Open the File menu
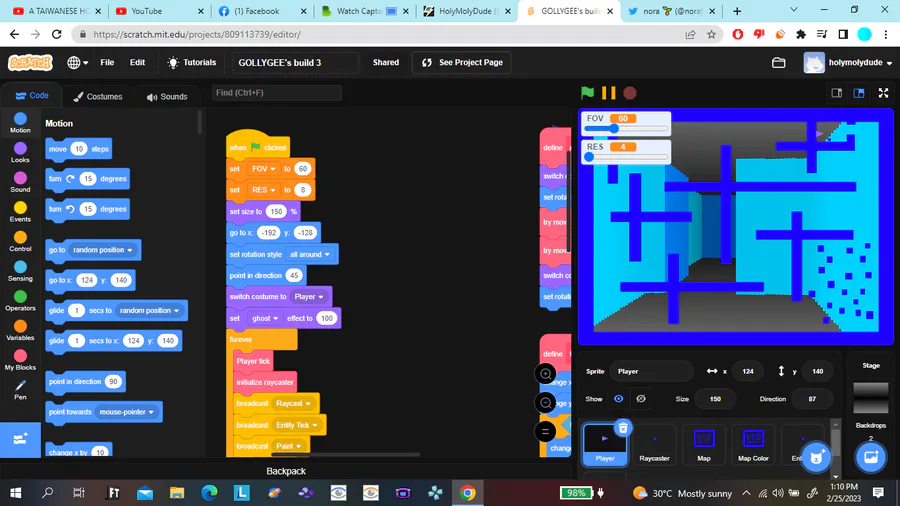Viewport: 900px width, 506px height. (x=107, y=63)
